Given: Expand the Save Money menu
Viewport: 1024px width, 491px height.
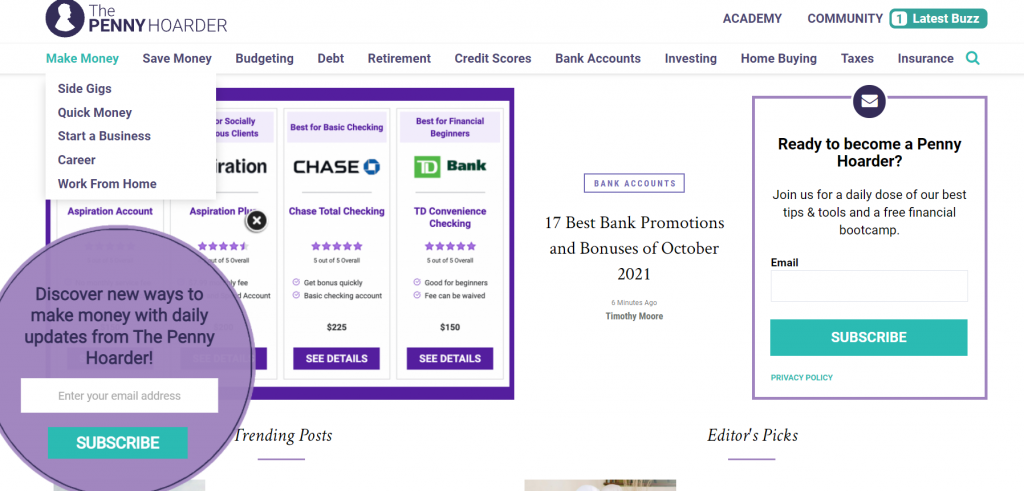Looking at the screenshot, I should click(177, 58).
